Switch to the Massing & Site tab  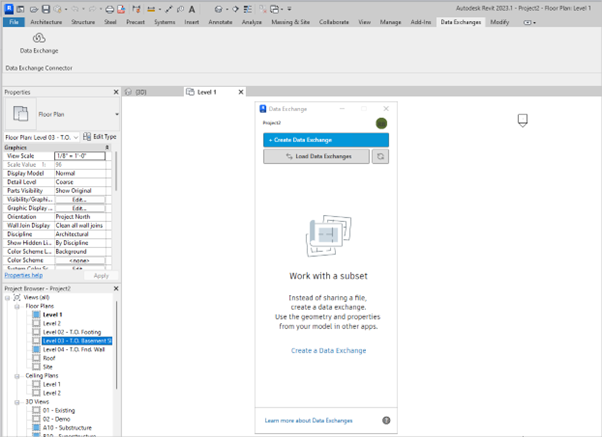(x=291, y=22)
